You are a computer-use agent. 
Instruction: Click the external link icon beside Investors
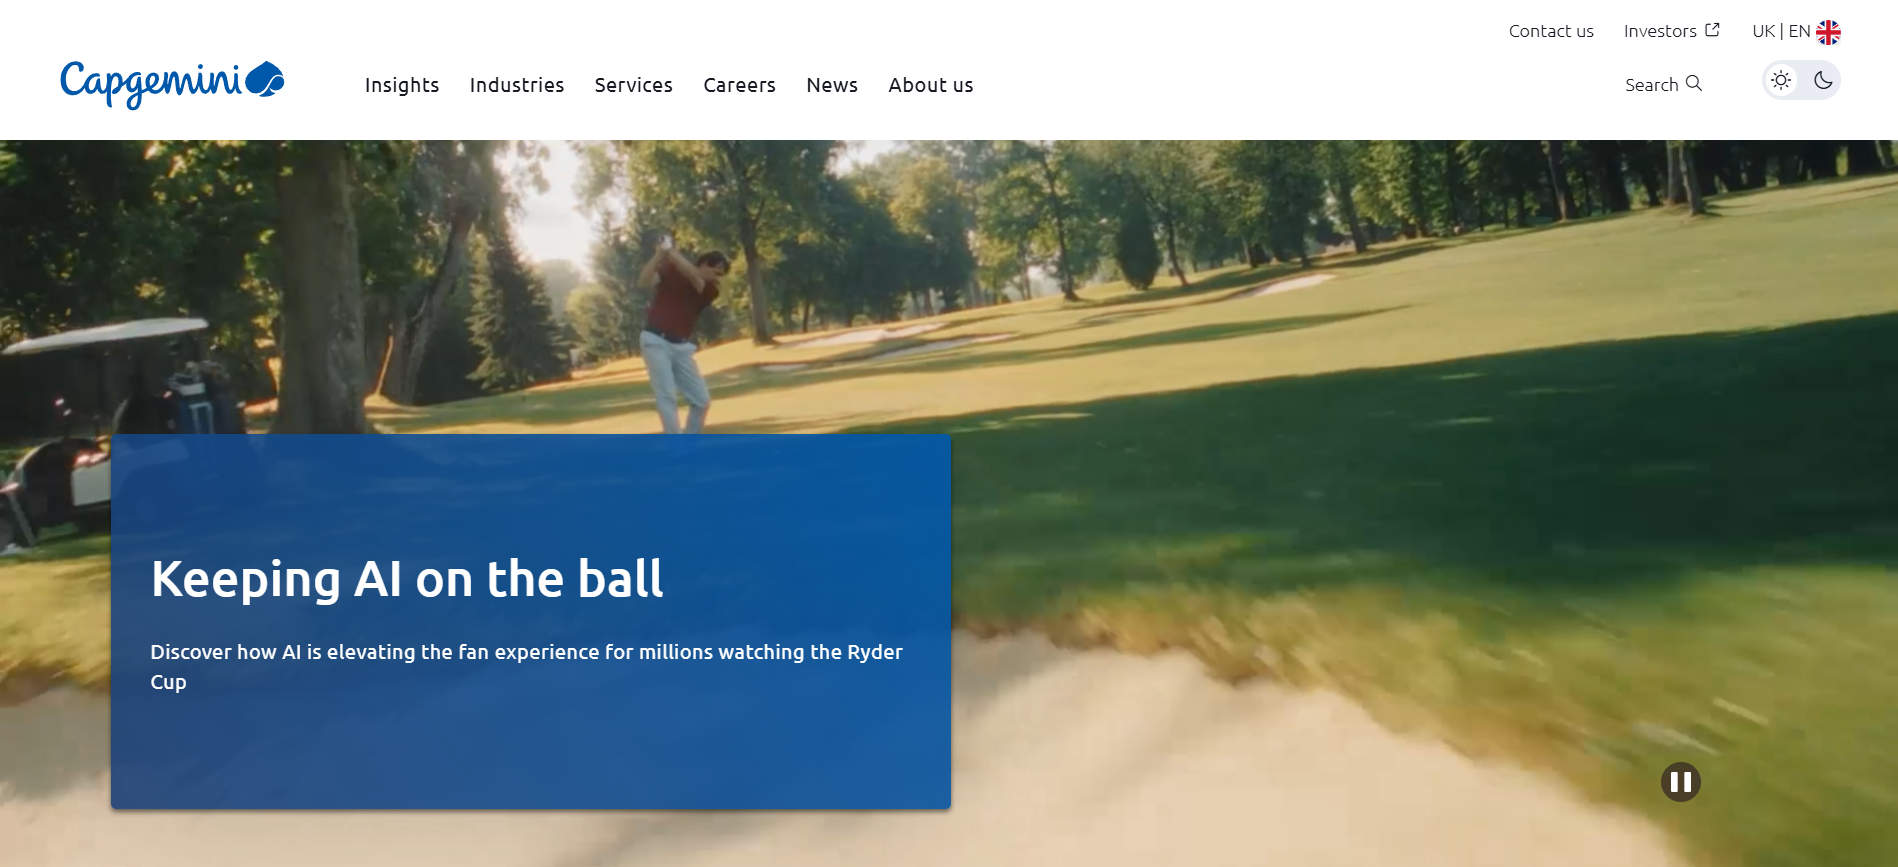click(1712, 30)
